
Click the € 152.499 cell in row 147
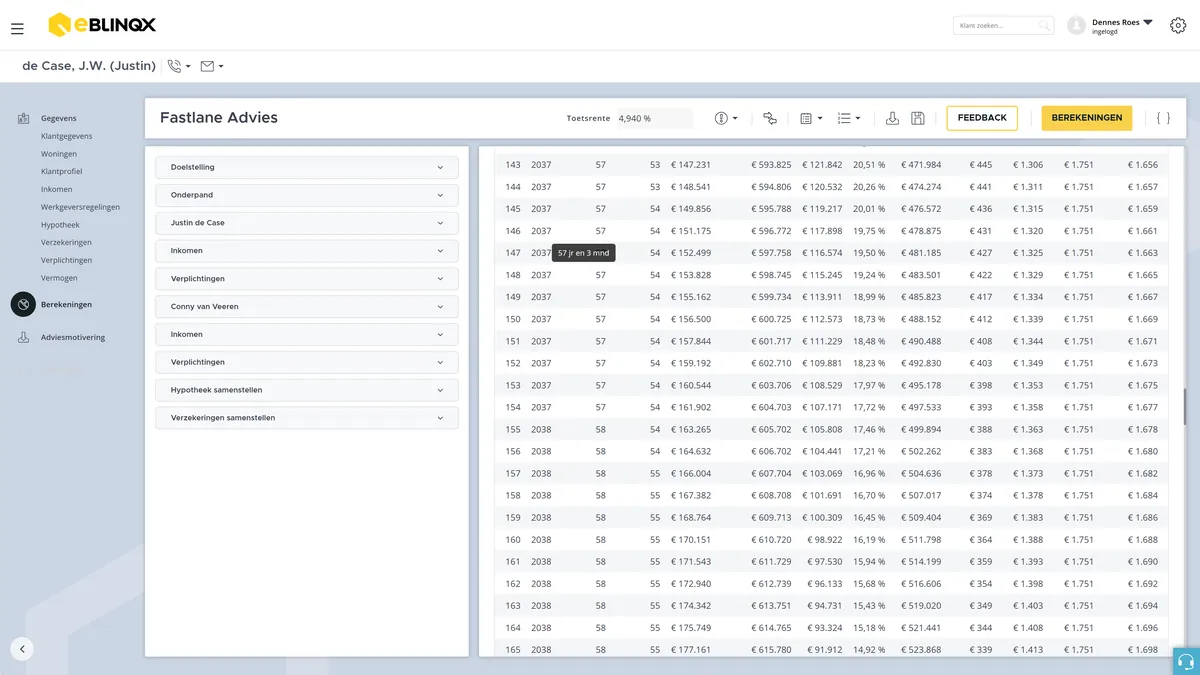[690, 253]
